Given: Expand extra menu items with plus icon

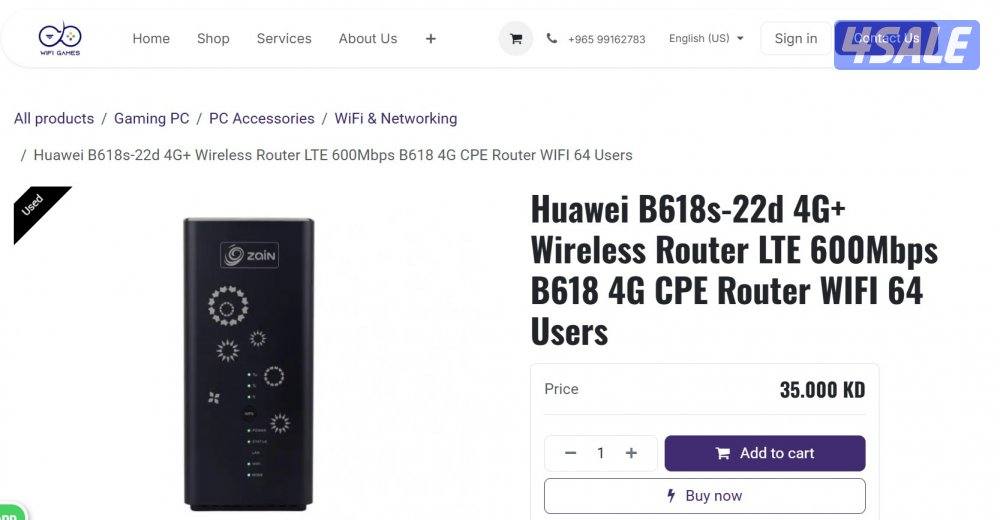Looking at the screenshot, I should [x=430, y=39].
